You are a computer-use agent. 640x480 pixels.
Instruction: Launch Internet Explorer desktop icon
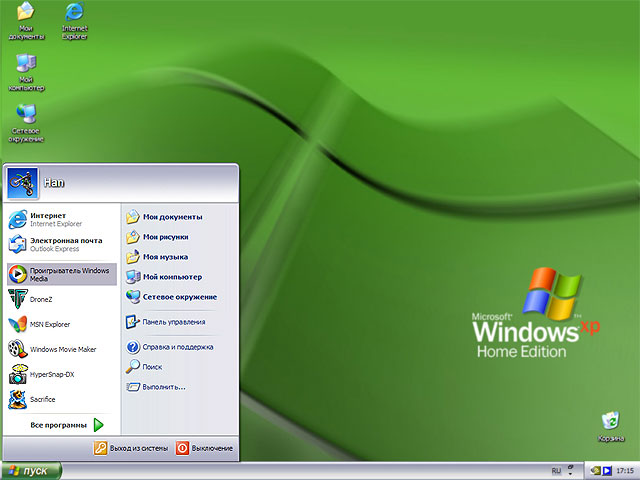[x=74, y=14]
